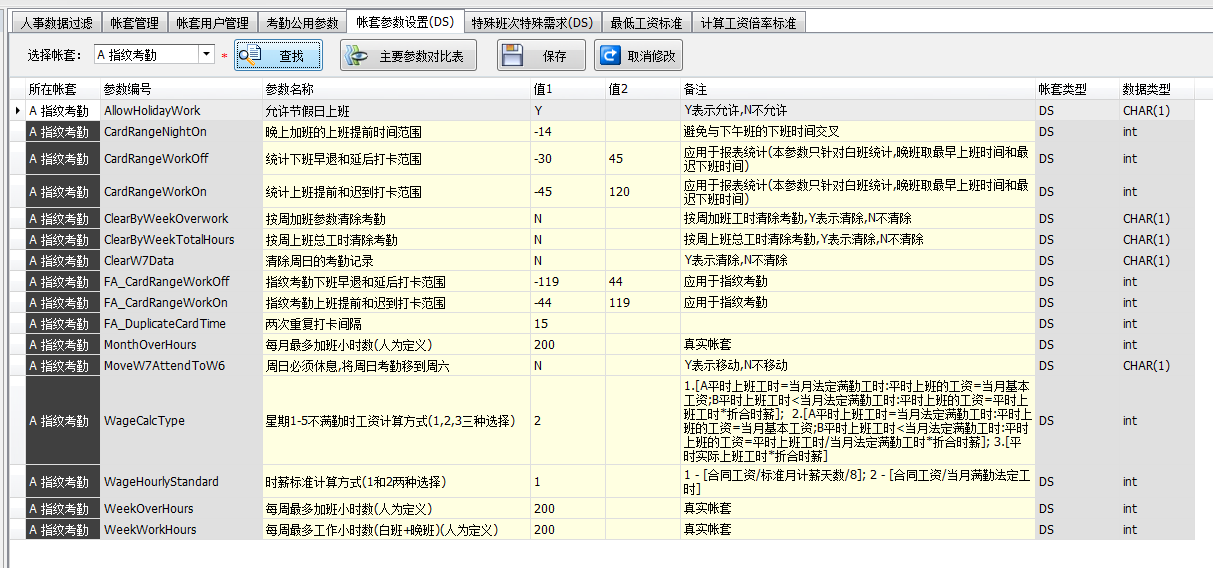
Task: Select WeekWorkHours parameter row
Action: pos(181,529)
